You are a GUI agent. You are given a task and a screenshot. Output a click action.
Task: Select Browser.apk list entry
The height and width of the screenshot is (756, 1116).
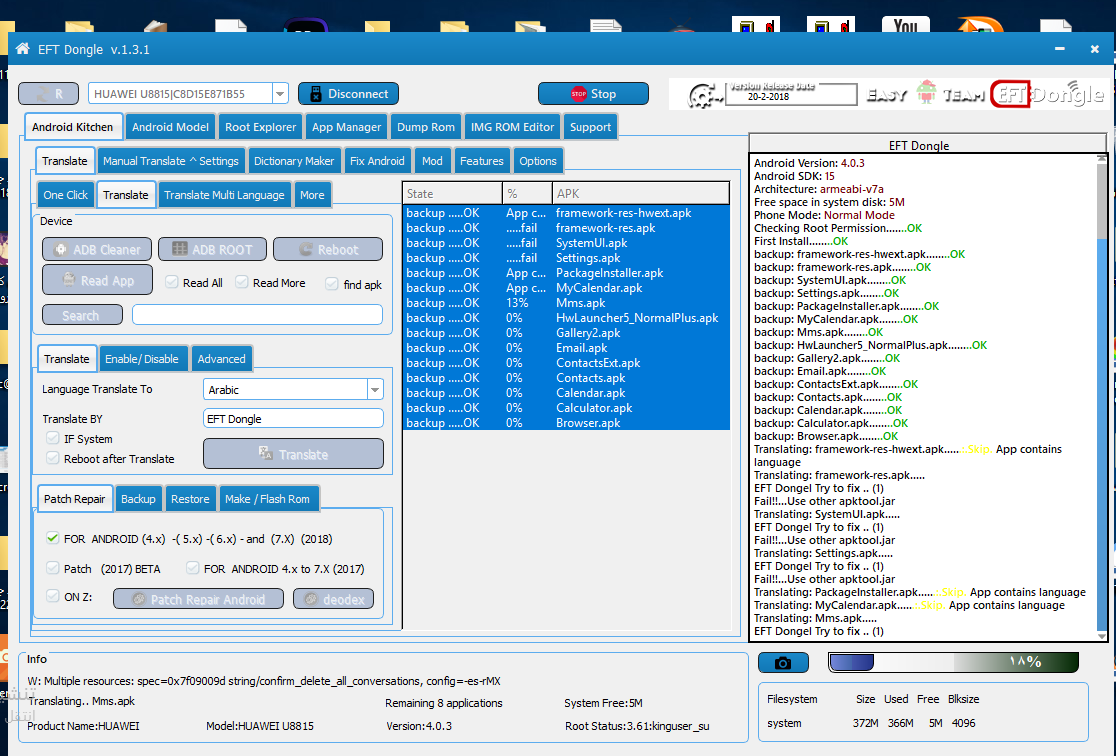[x=567, y=423]
